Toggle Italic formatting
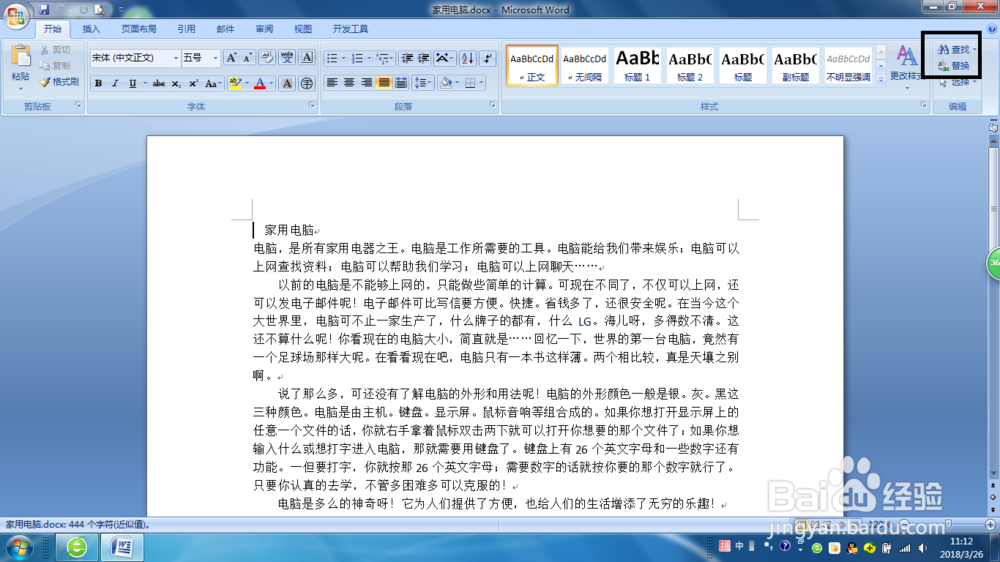The width and height of the screenshot is (1000, 562). (115, 84)
